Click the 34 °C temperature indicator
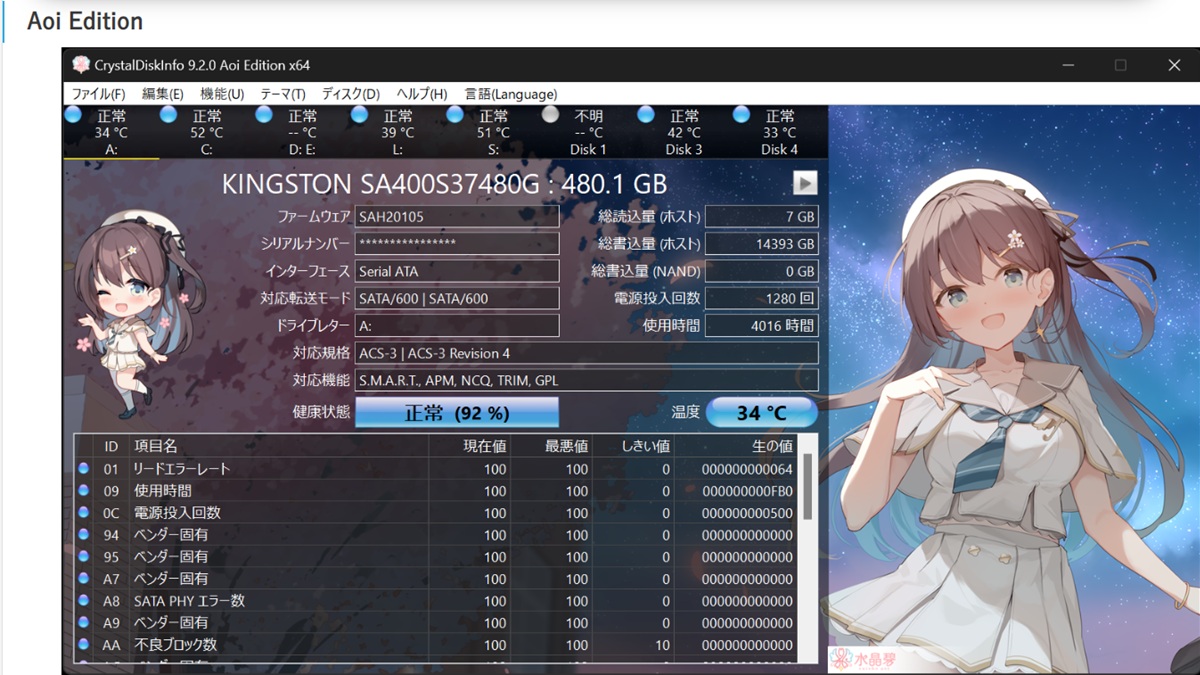This screenshot has width=1200, height=675. click(x=762, y=412)
